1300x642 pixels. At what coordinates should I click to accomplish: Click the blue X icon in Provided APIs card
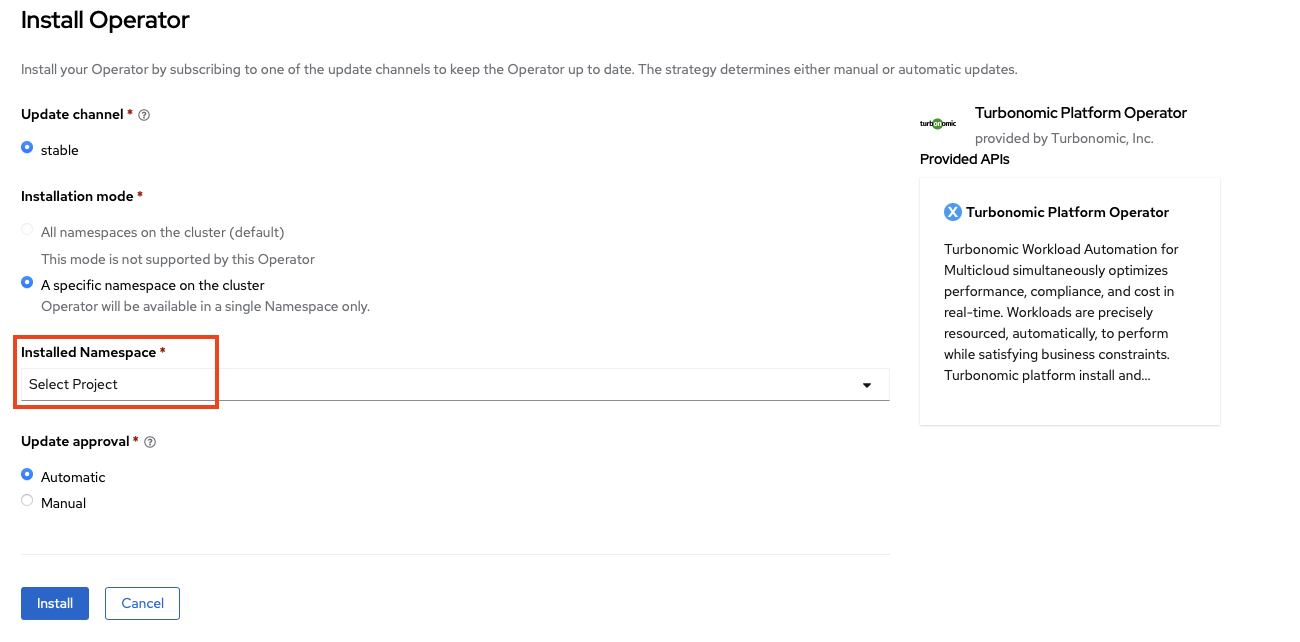953,212
